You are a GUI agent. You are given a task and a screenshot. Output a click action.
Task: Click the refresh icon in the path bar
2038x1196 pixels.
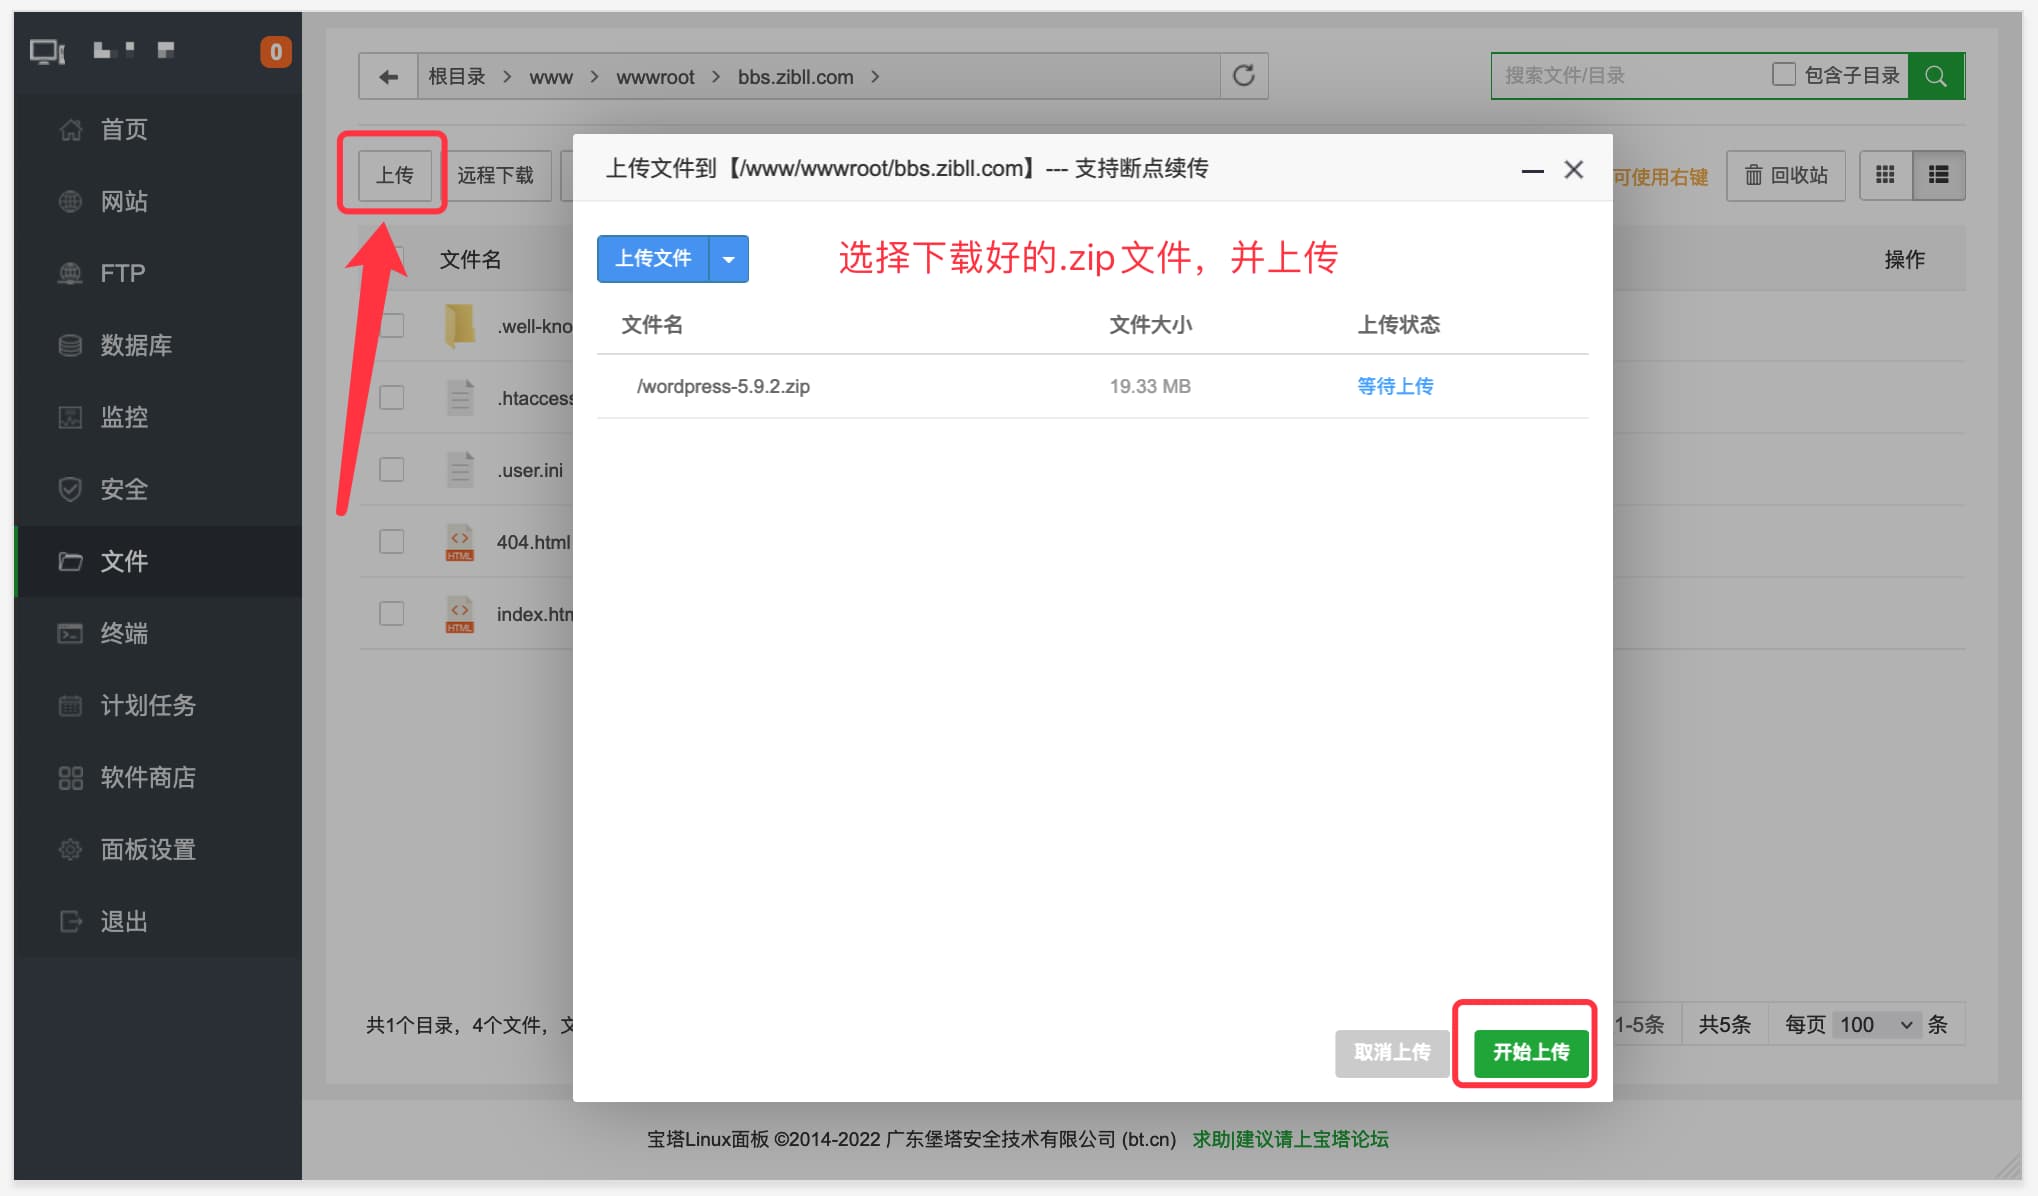point(1243,75)
